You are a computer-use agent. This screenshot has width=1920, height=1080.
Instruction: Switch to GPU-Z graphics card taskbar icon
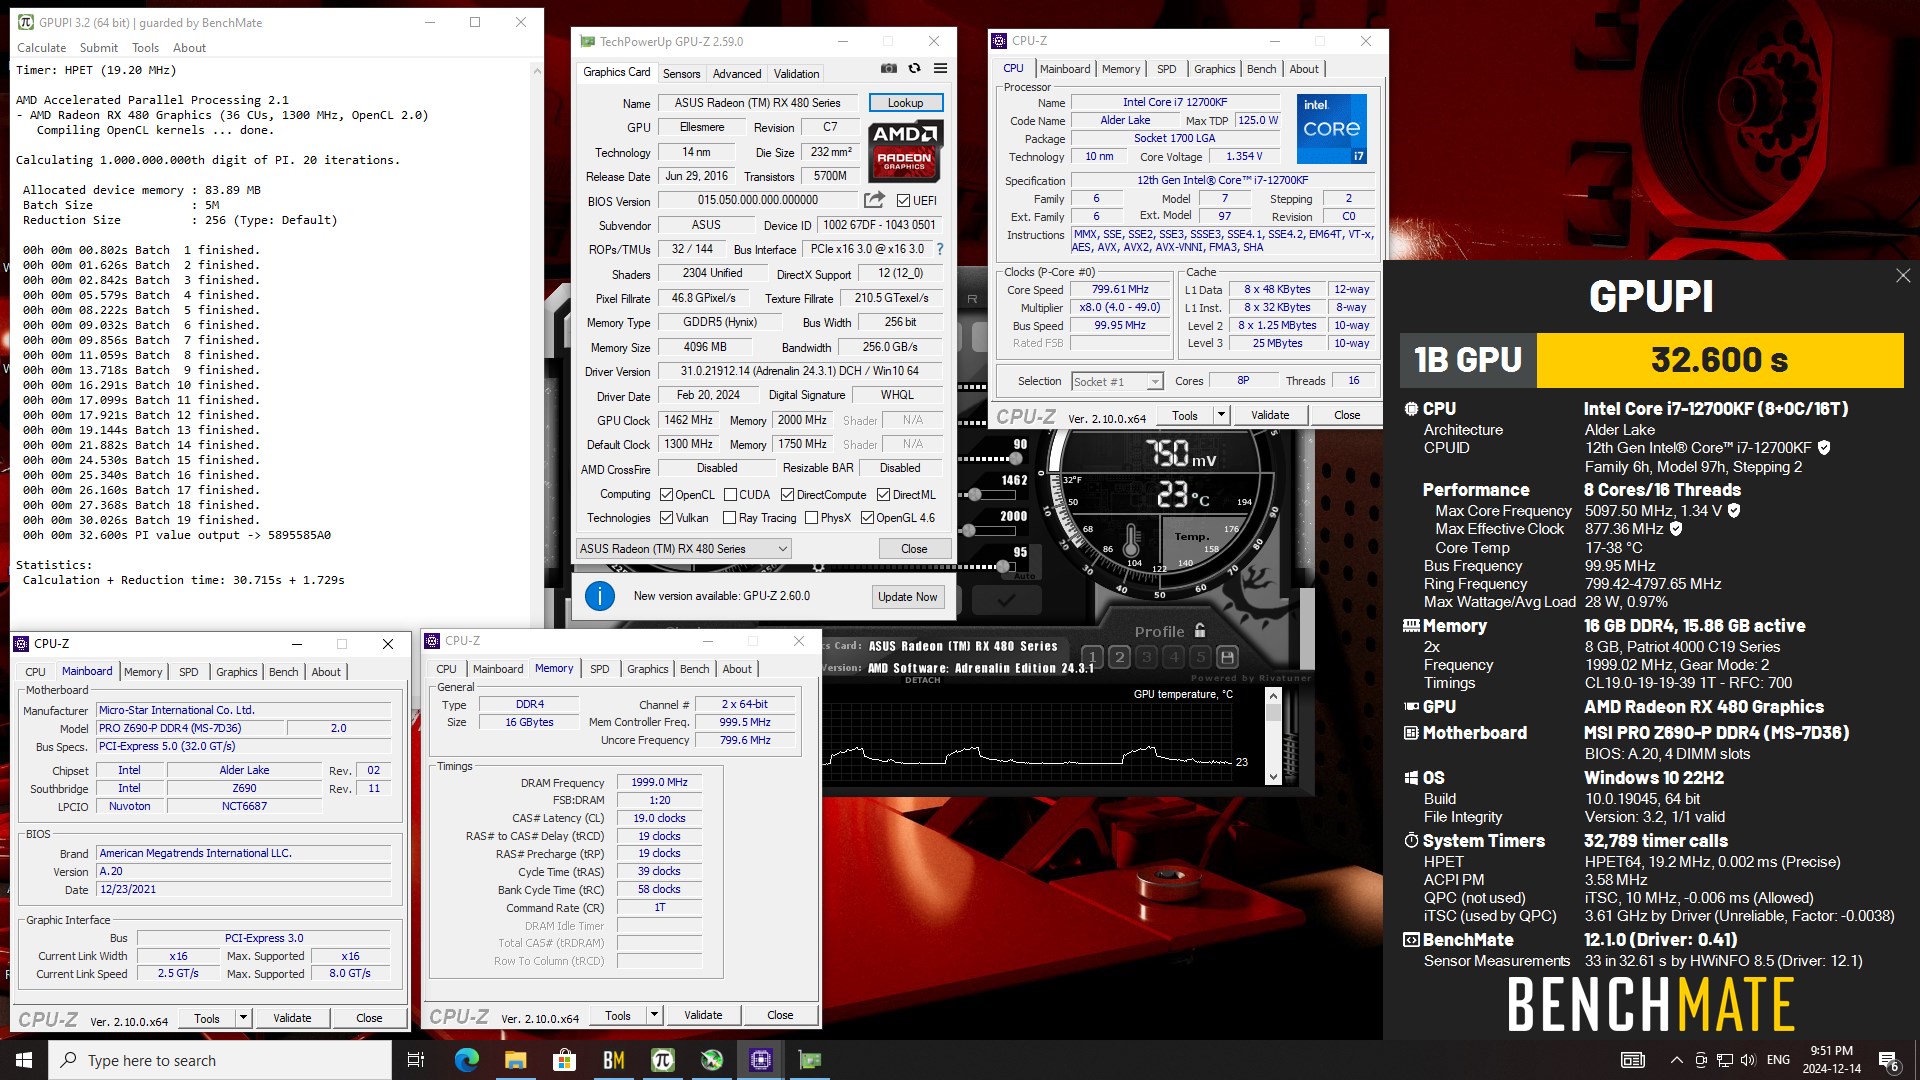(x=809, y=1060)
